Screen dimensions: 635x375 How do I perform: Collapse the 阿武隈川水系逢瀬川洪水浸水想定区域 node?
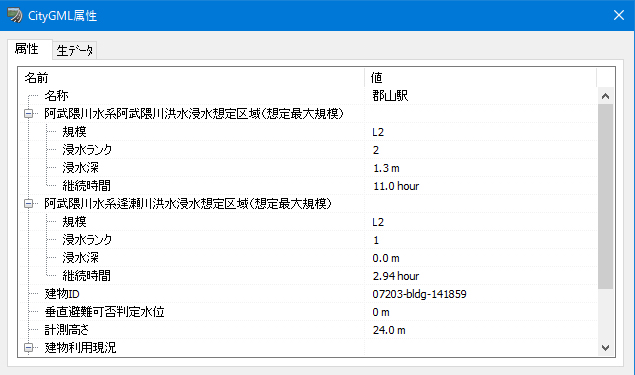click(28, 204)
